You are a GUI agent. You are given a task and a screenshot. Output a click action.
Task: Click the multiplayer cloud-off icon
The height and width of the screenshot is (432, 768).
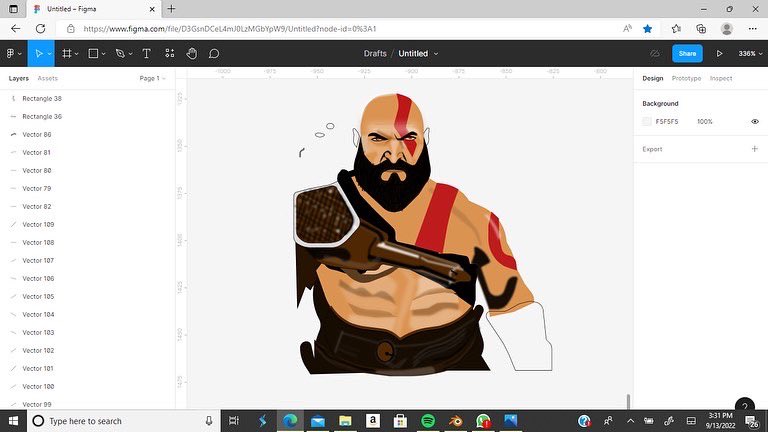tap(655, 53)
